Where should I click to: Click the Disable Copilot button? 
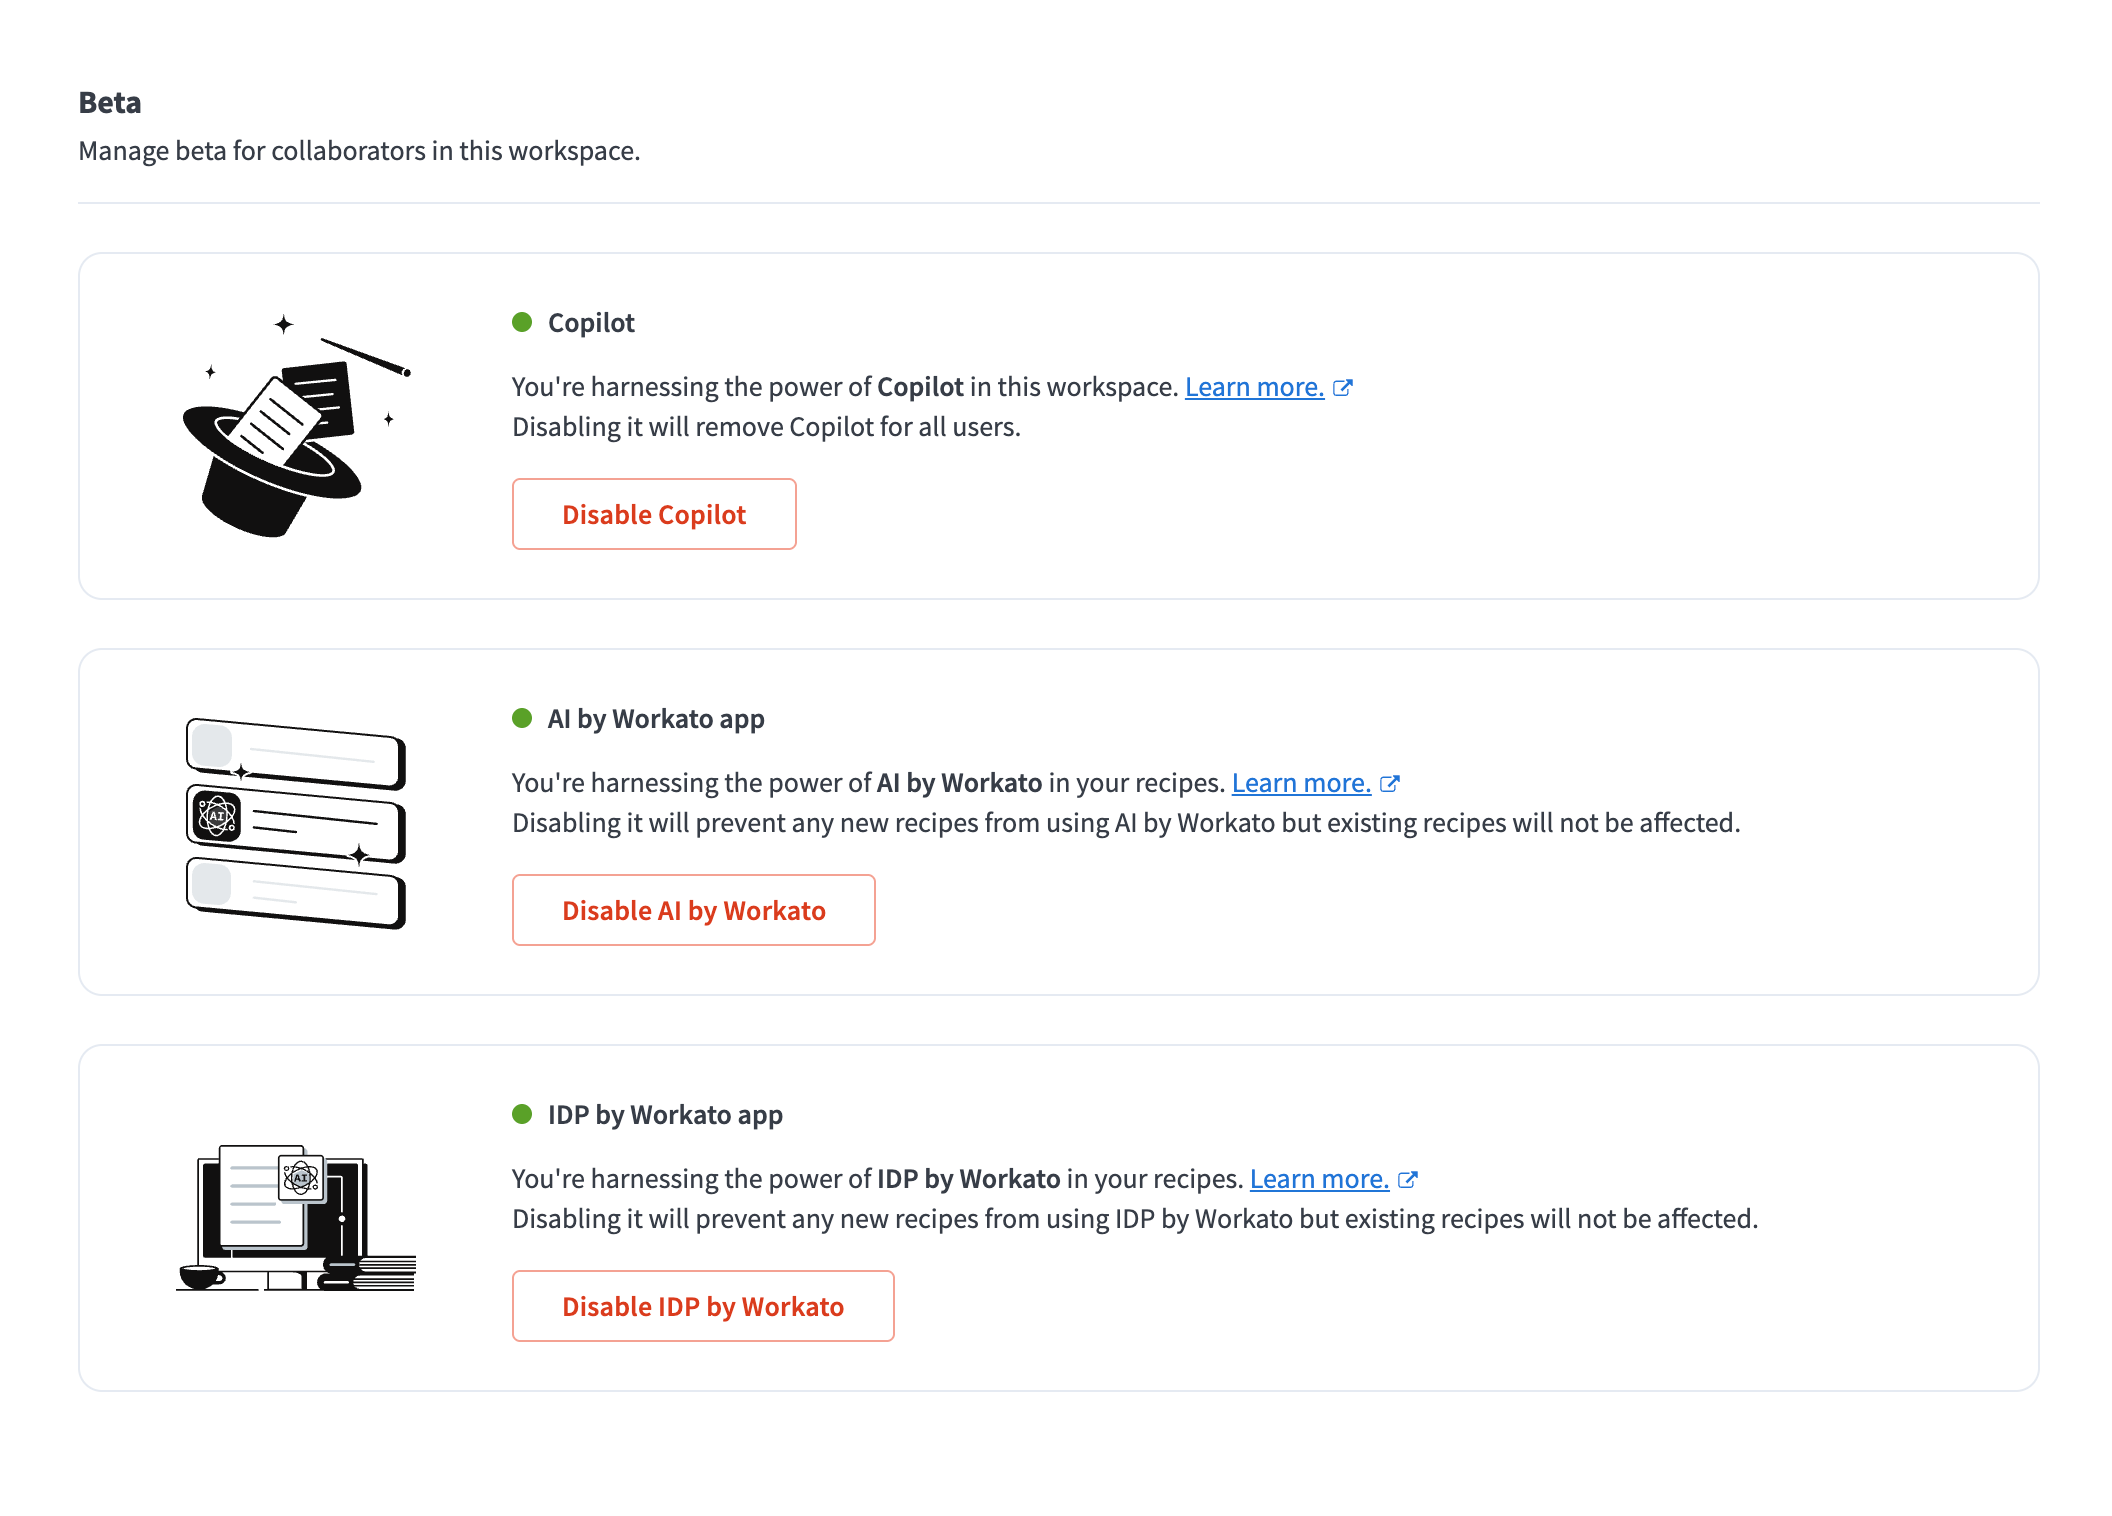coord(654,514)
